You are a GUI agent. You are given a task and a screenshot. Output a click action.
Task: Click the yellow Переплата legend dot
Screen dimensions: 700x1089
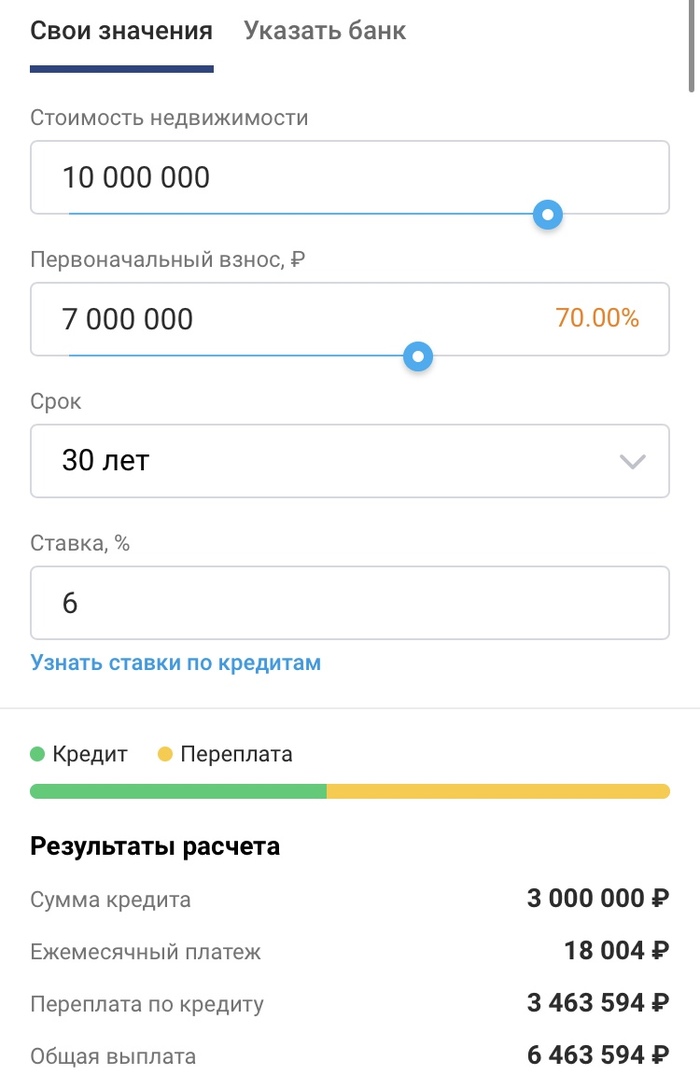pos(166,755)
